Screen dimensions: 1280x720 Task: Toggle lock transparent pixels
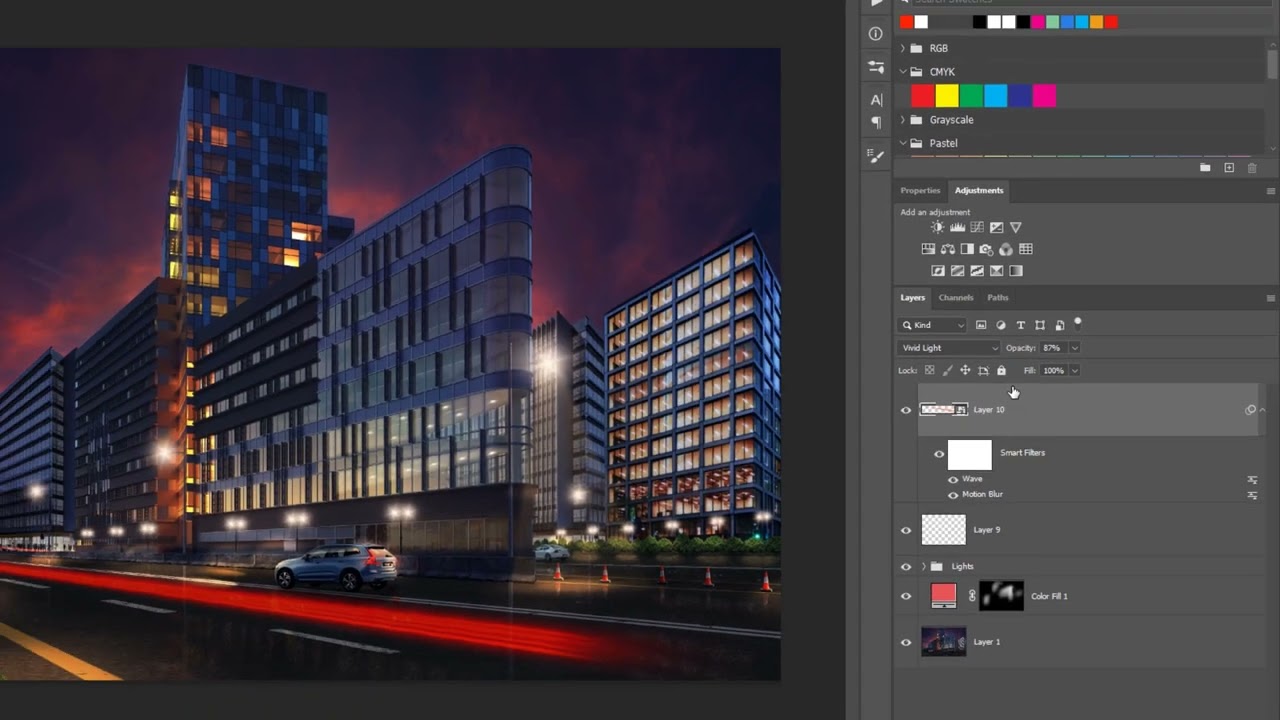click(x=930, y=370)
